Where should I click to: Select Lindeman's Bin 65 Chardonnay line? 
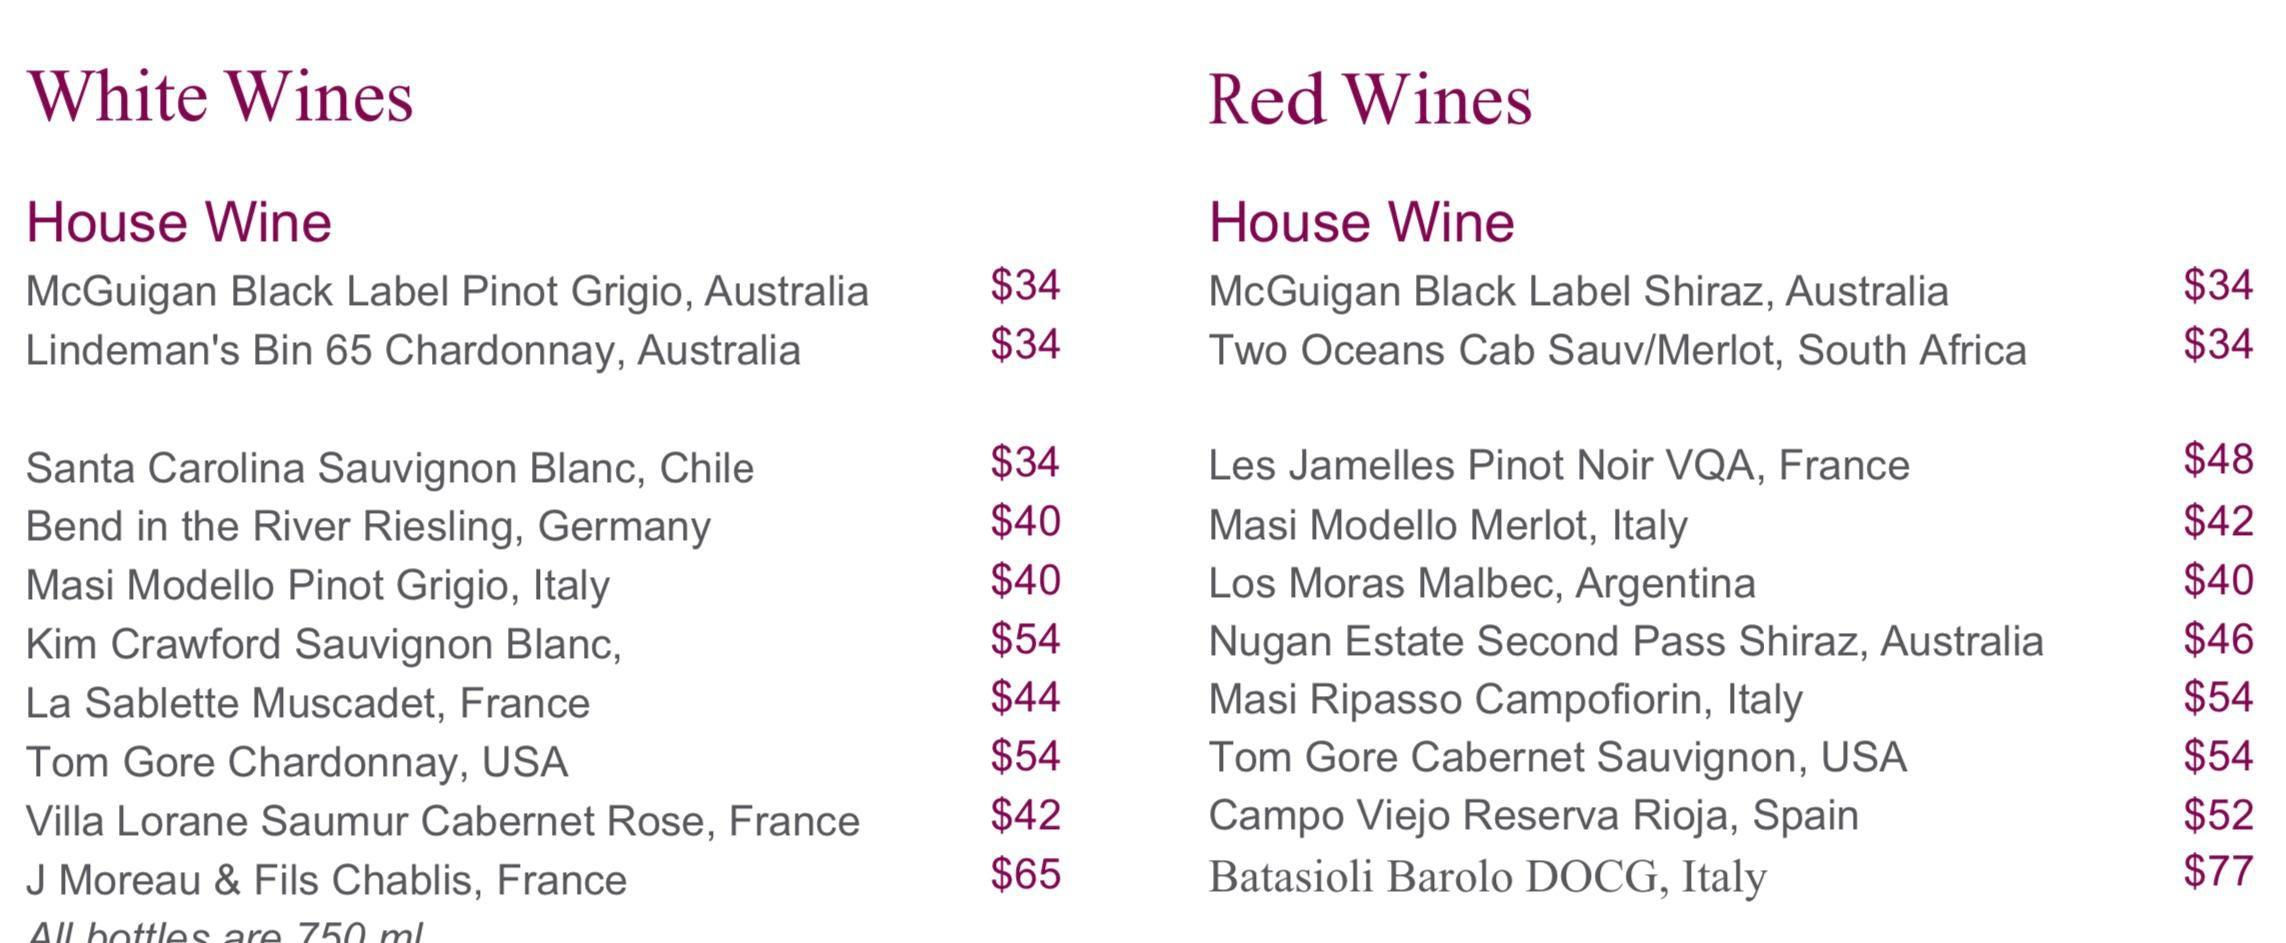(x=413, y=351)
